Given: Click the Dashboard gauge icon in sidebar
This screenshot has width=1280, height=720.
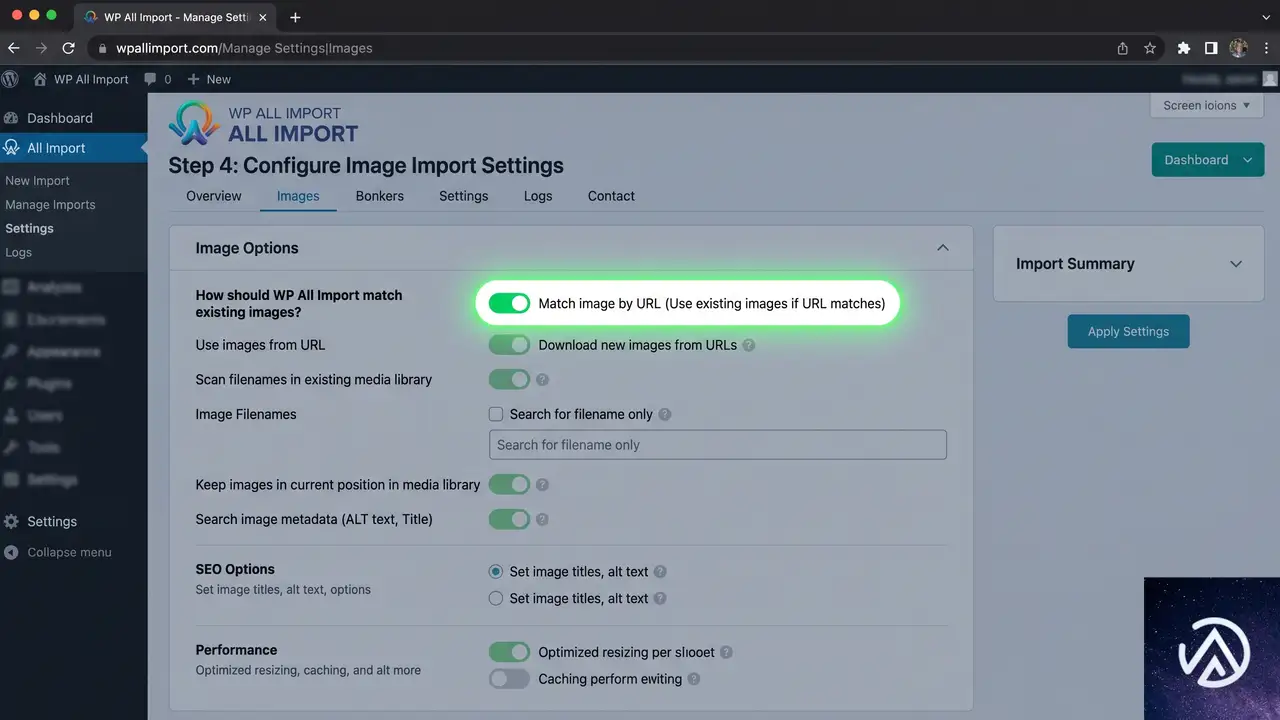Looking at the screenshot, I should point(12,118).
